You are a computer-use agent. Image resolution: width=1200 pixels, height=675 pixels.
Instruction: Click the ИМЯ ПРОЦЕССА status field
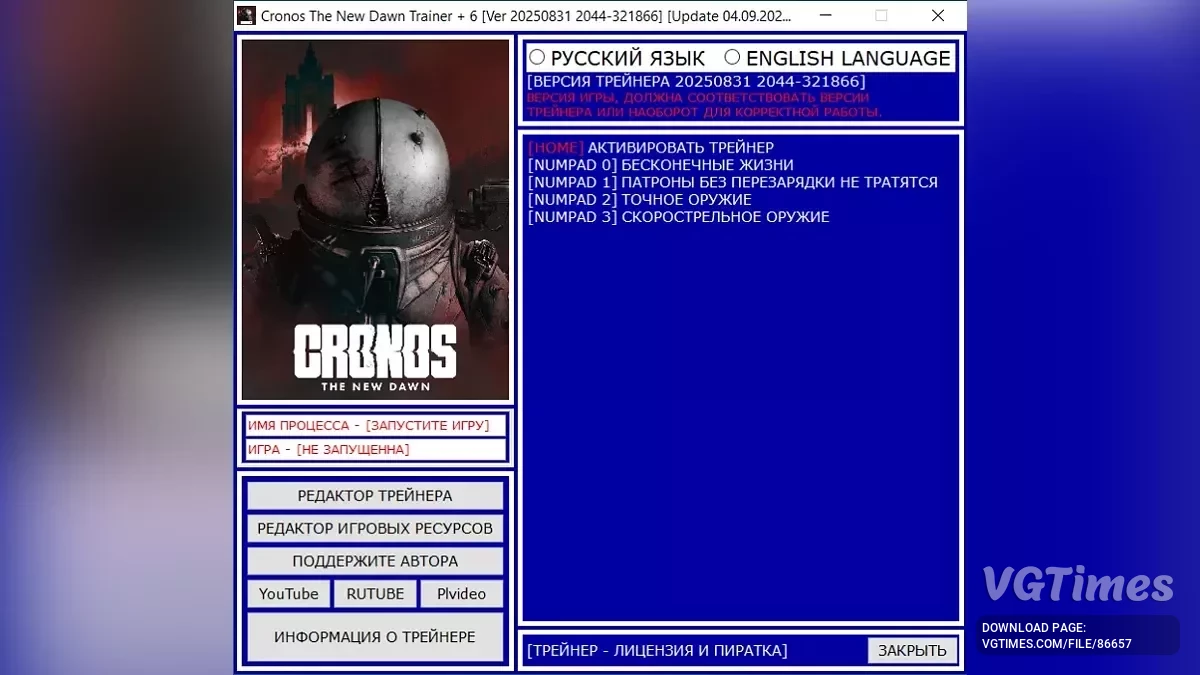(x=374, y=425)
